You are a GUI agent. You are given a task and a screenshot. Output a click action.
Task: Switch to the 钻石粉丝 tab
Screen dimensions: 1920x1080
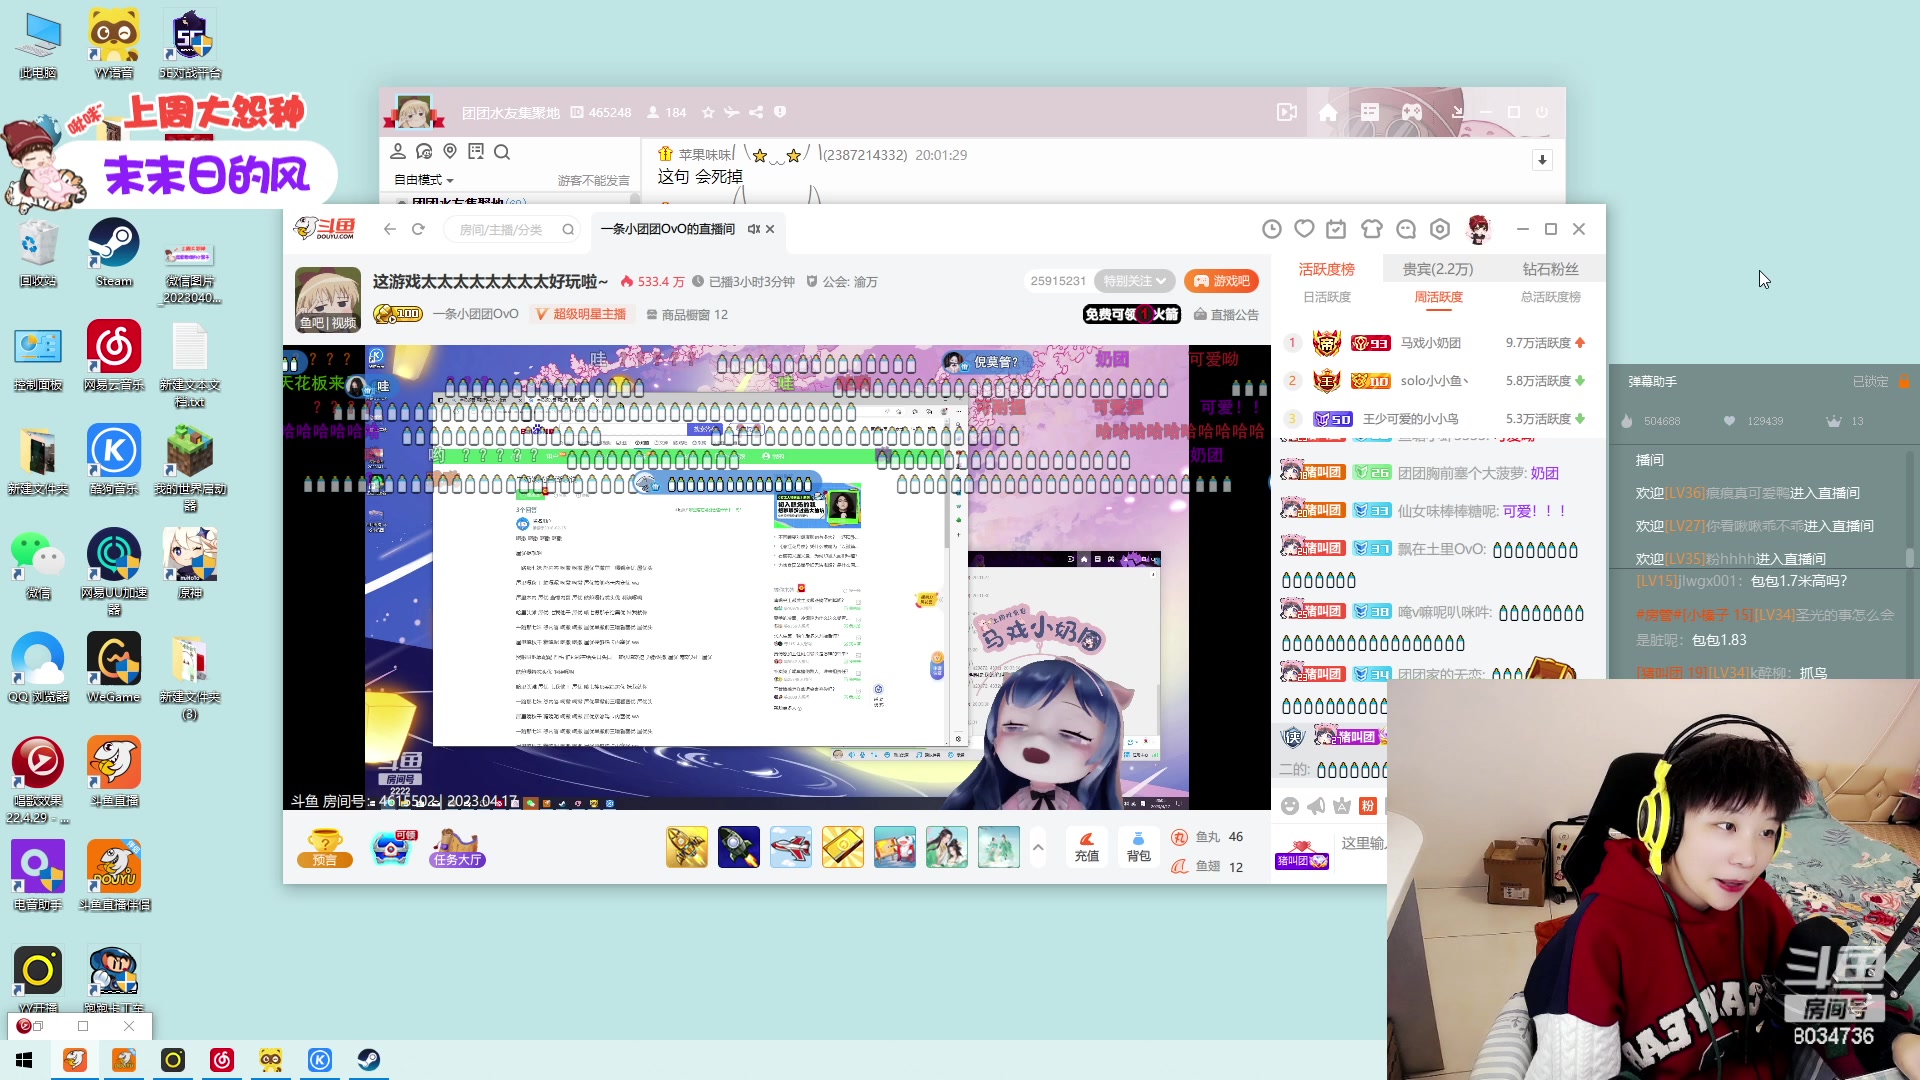[x=1550, y=269]
